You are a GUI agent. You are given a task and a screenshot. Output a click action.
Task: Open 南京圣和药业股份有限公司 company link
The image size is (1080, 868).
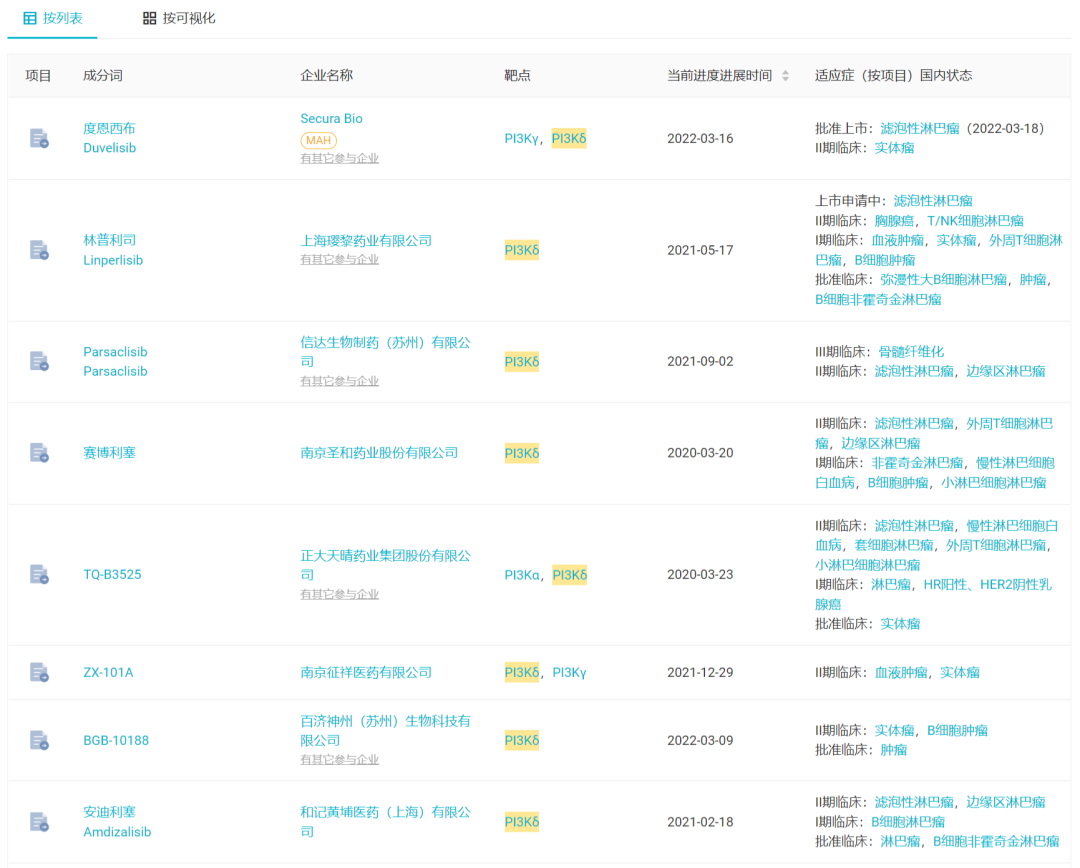pyautogui.click(x=379, y=453)
